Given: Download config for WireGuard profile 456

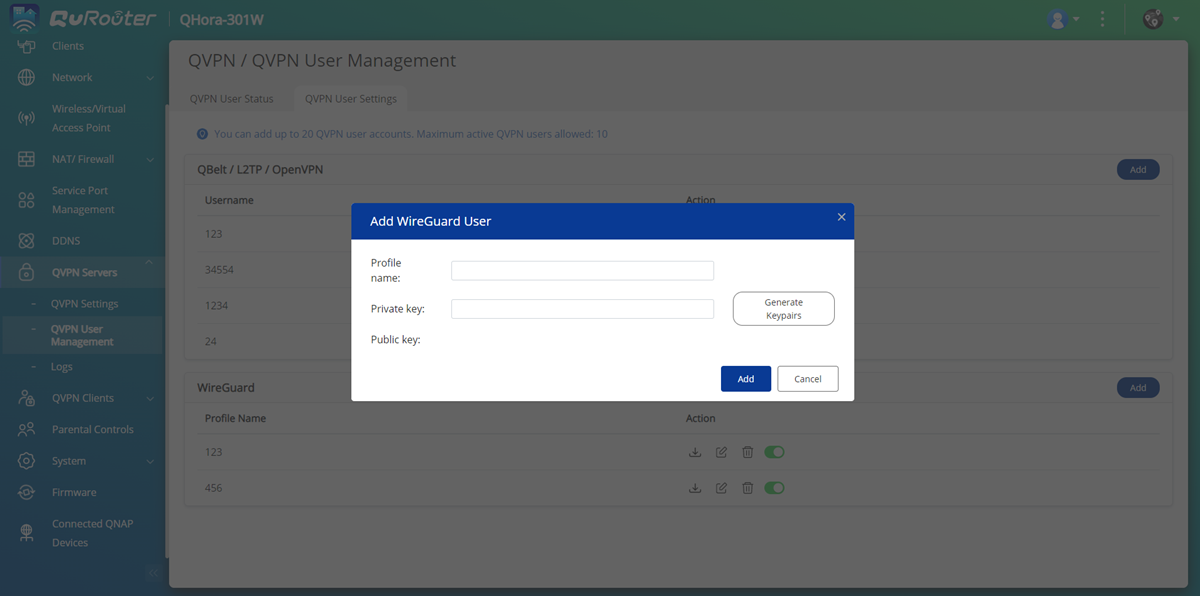Looking at the screenshot, I should (x=695, y=489).
